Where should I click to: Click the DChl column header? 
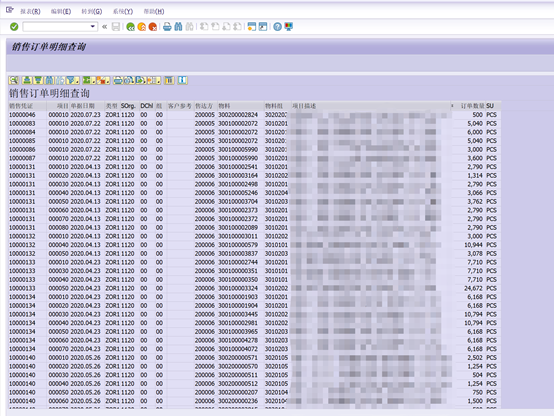click(x=147, y=106)
